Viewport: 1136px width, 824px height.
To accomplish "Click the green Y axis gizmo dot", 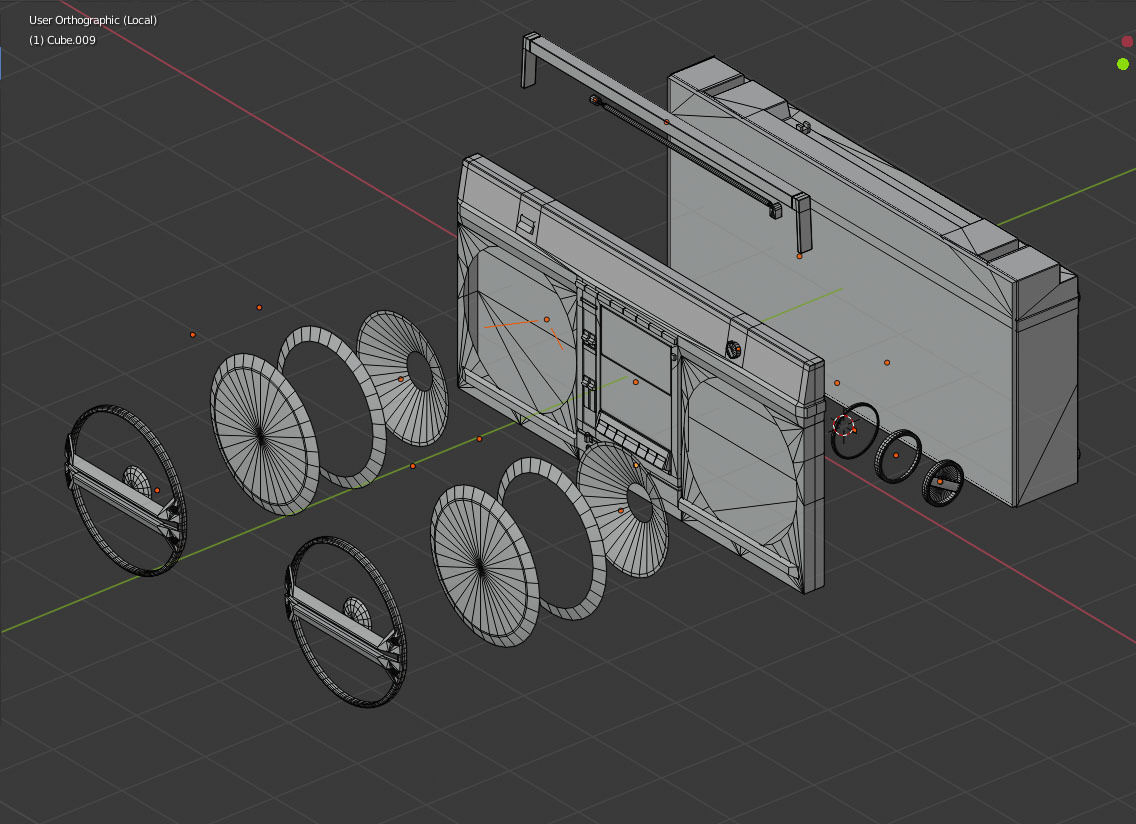I will pyautogui.click(x=1123, y=64).
